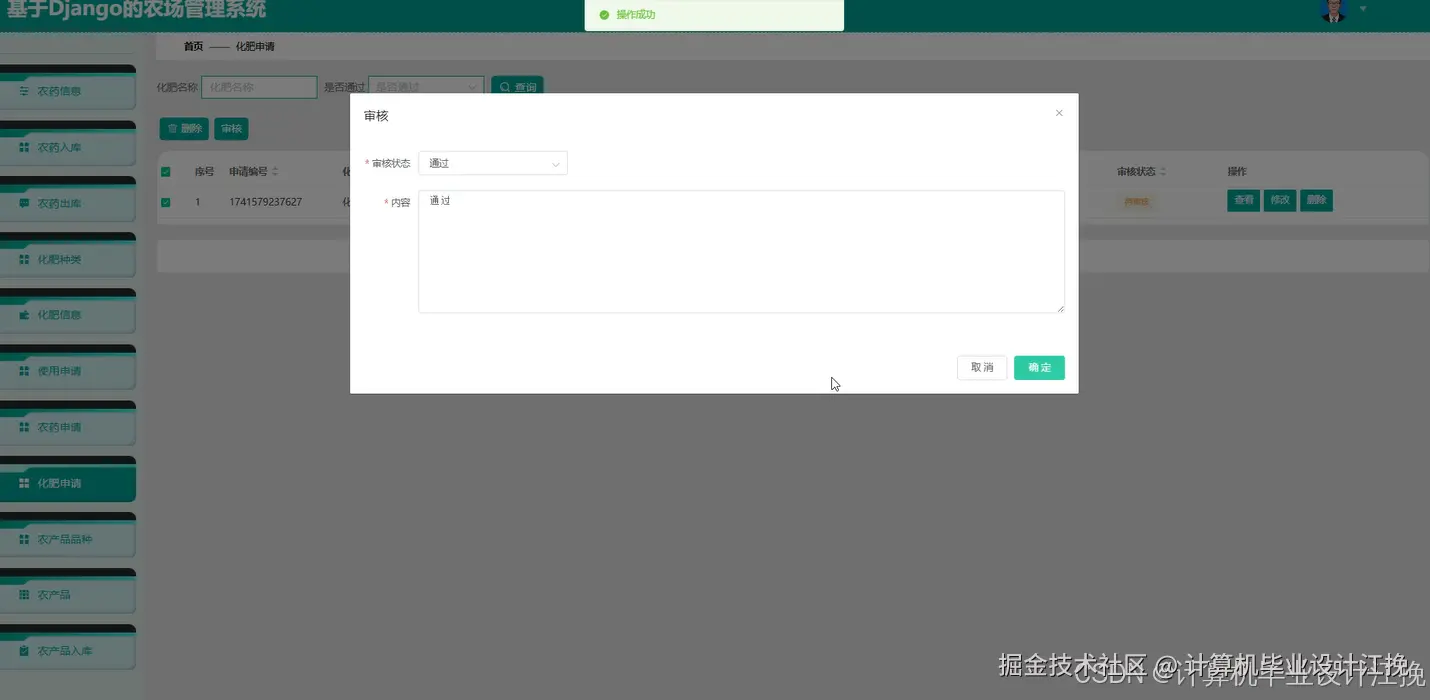Image resolution: width=1430 pixels, height=700 pixels.
Task: Go to 首页 via the breadcrumb
Action: (192, 45)
